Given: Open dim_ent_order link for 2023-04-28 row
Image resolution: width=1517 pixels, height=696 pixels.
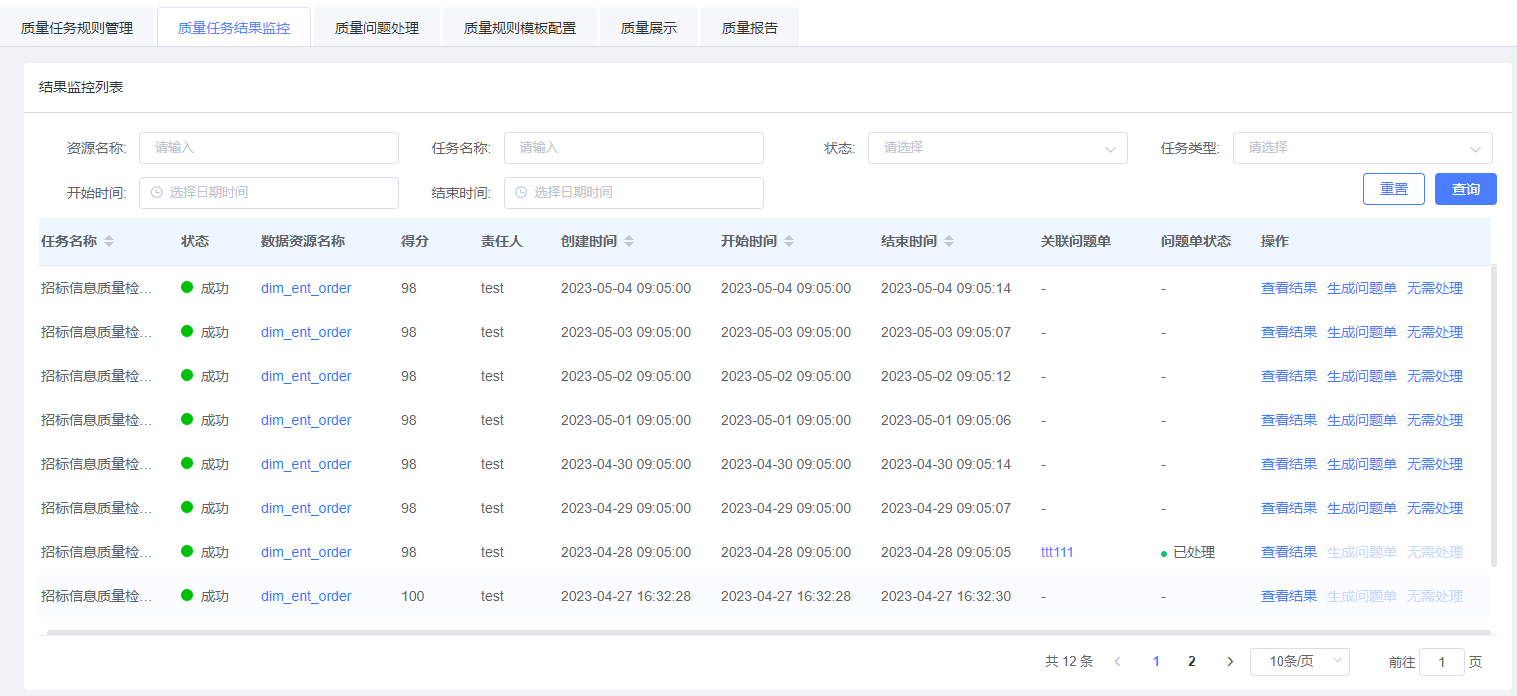Looking at the screenshot, I should pos(306,552).
